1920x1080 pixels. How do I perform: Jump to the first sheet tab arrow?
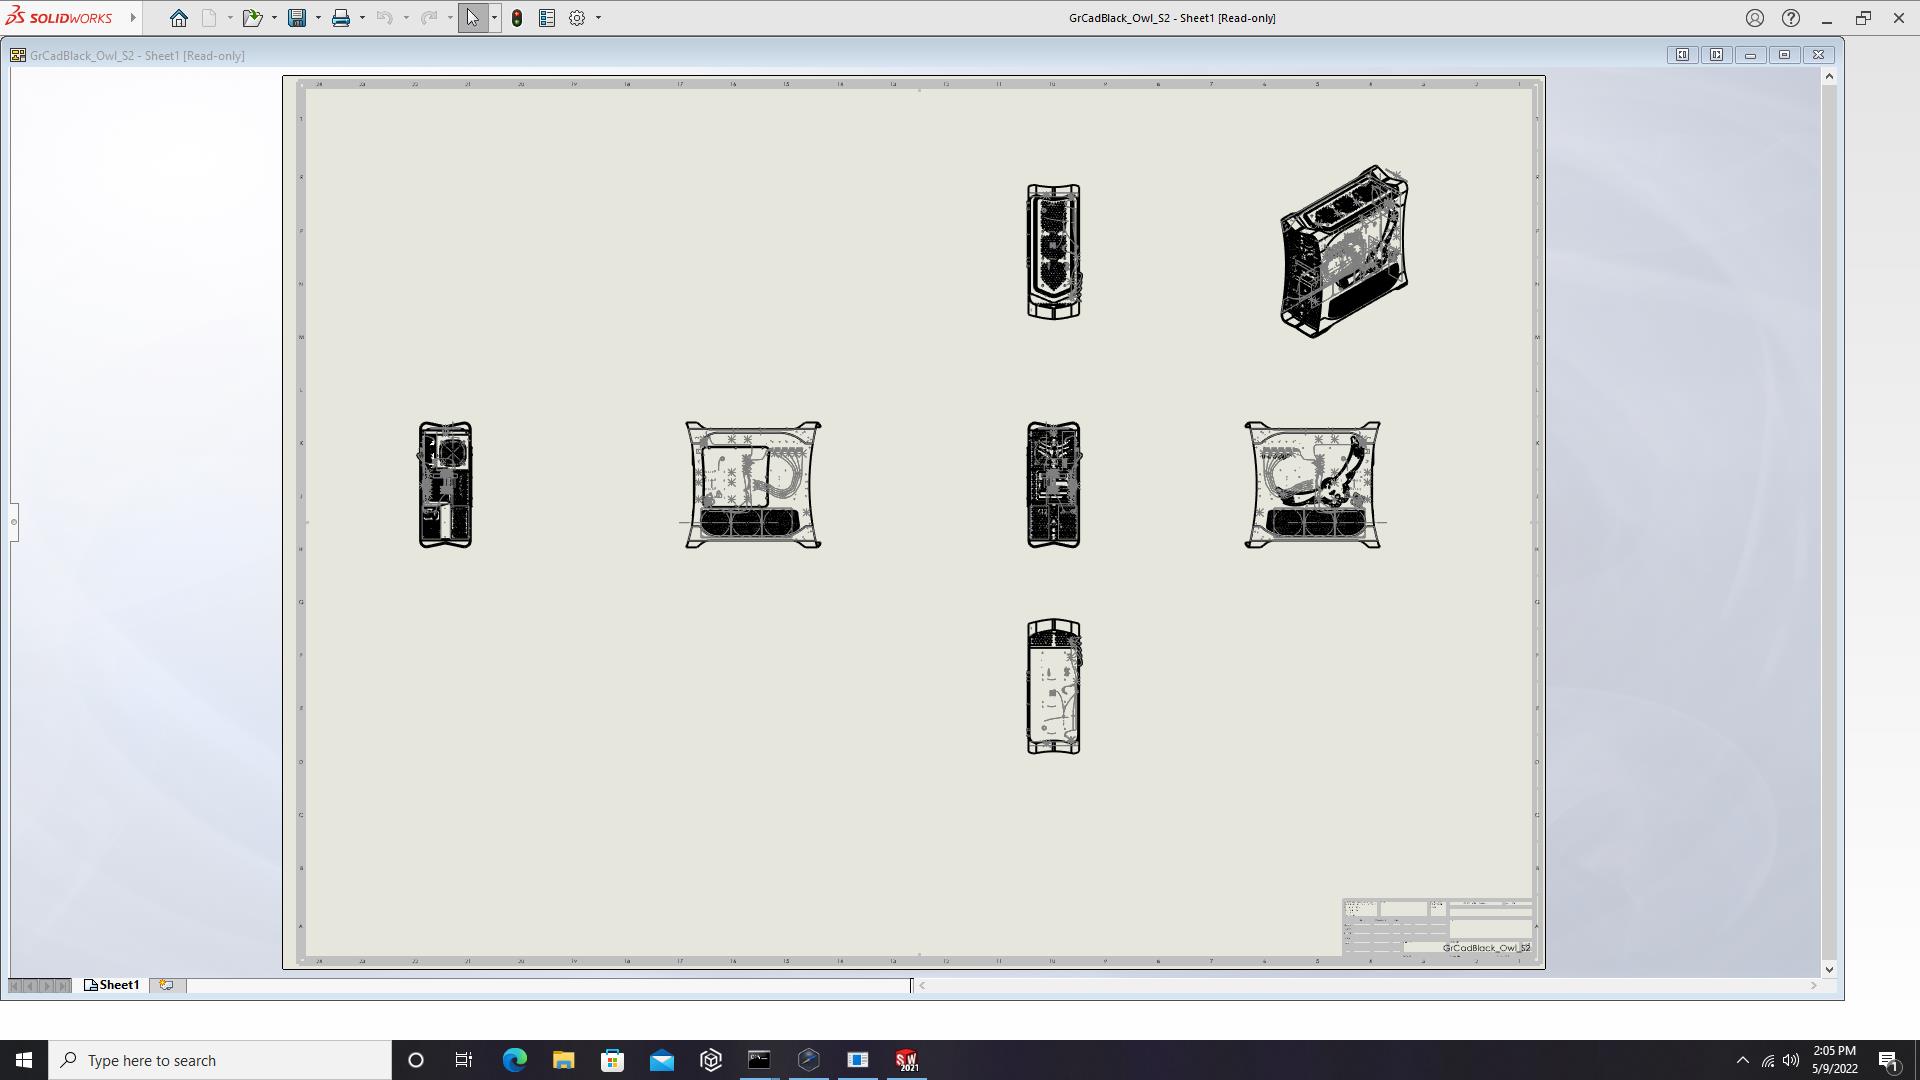(x=15, y=986)
